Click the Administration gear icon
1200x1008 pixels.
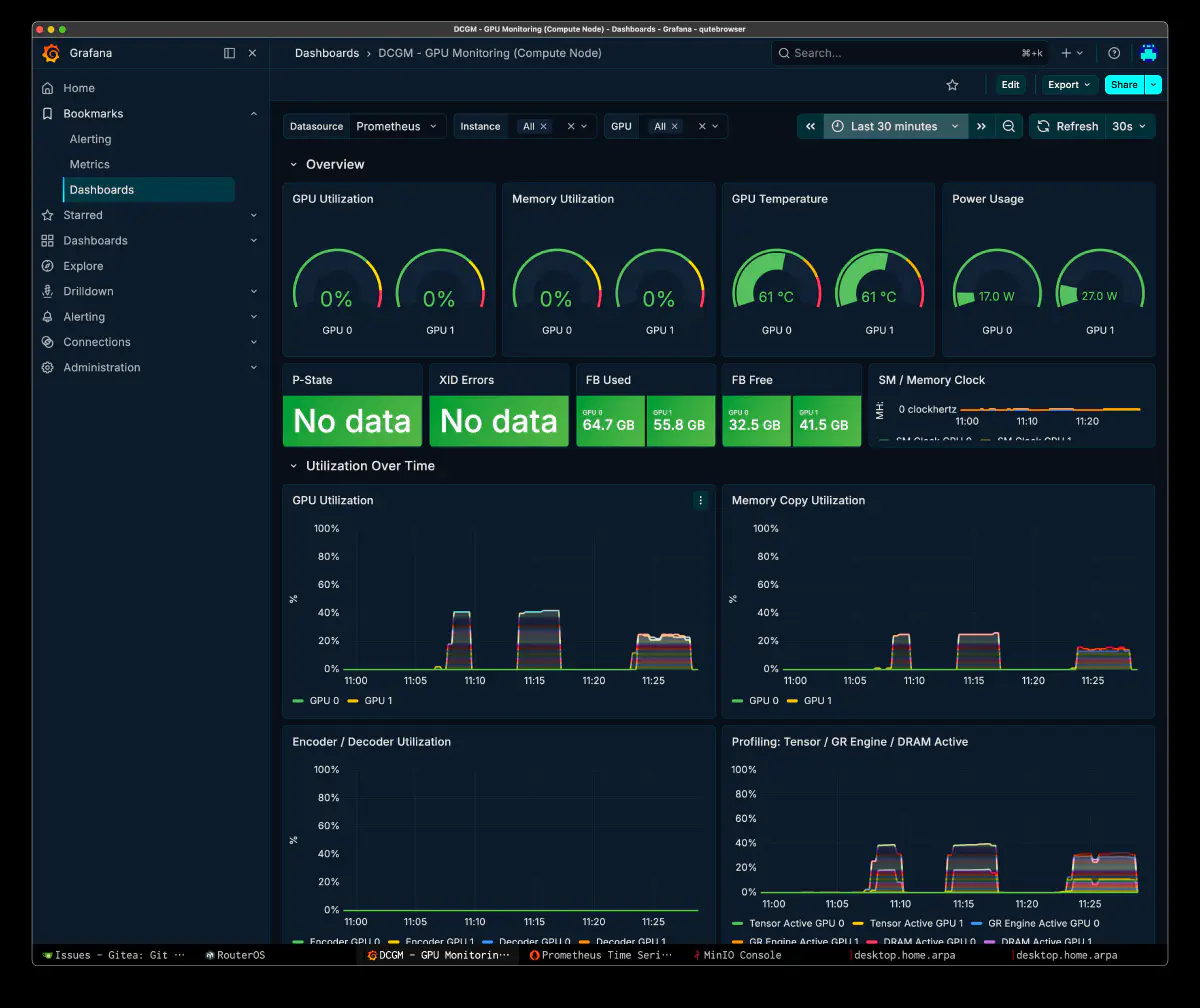coord(47,368)
